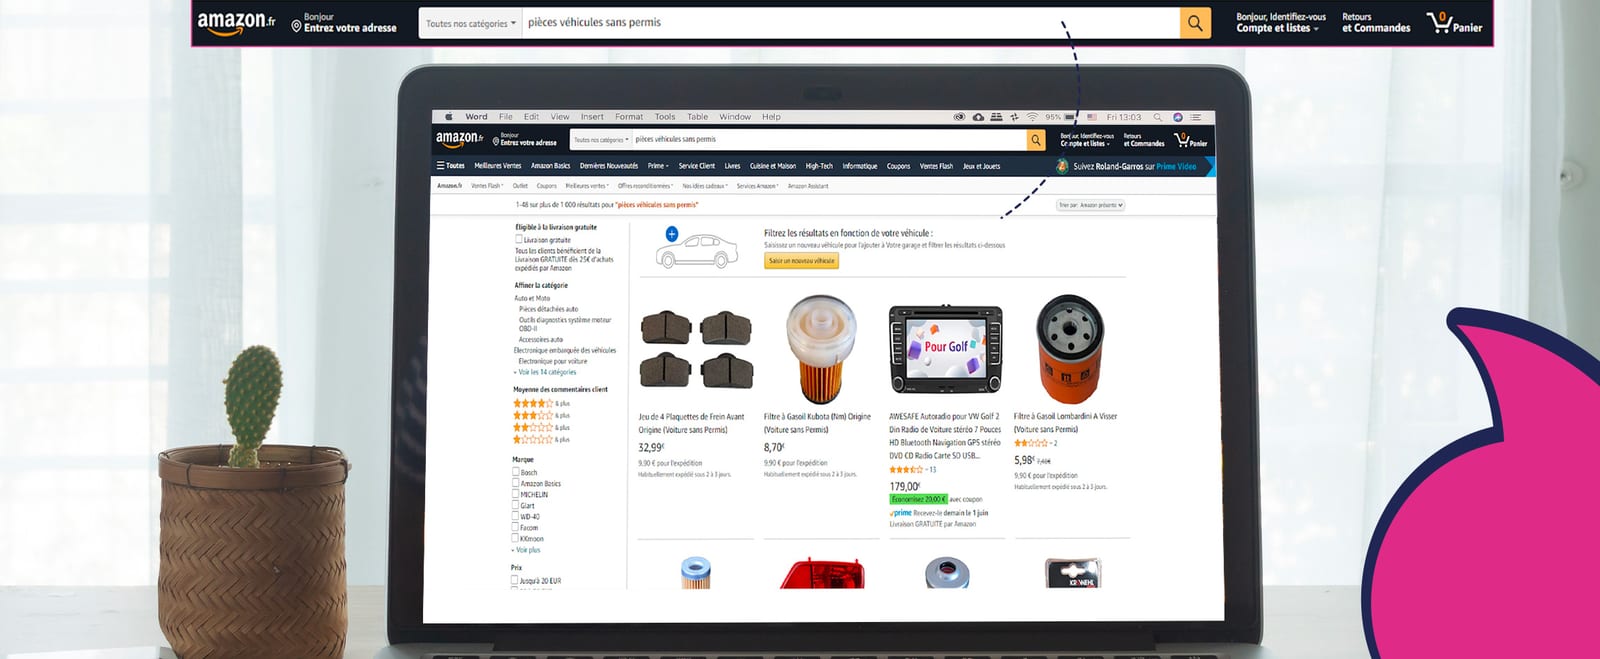Tick the Facom brand checkbox

pos(516,527)
